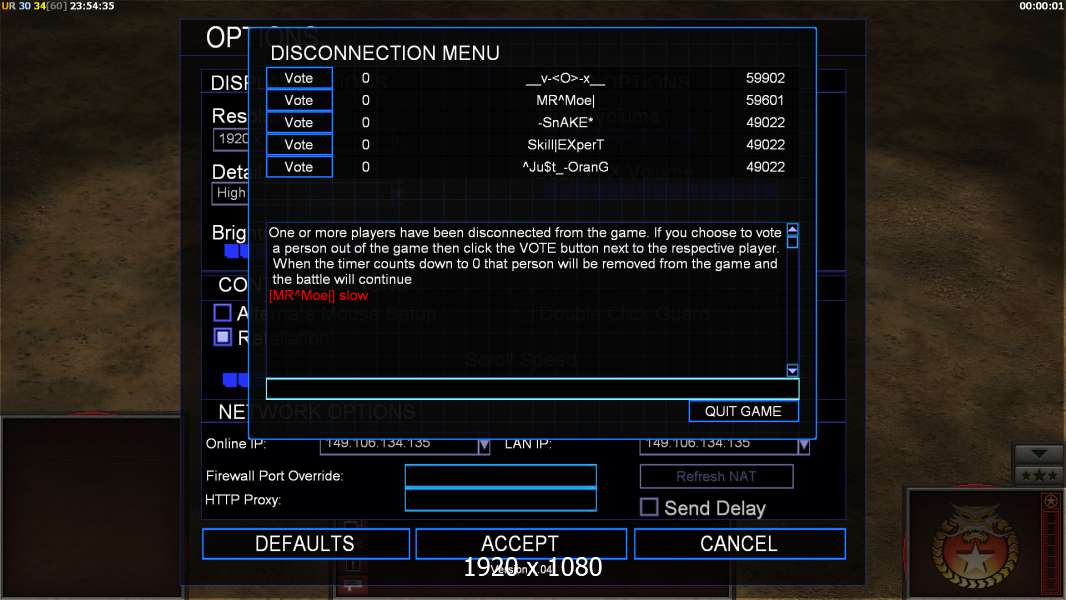Expand the Detail level High dropdown
The width and height of the screenshot is (1066, 600).
click(230, 193)
